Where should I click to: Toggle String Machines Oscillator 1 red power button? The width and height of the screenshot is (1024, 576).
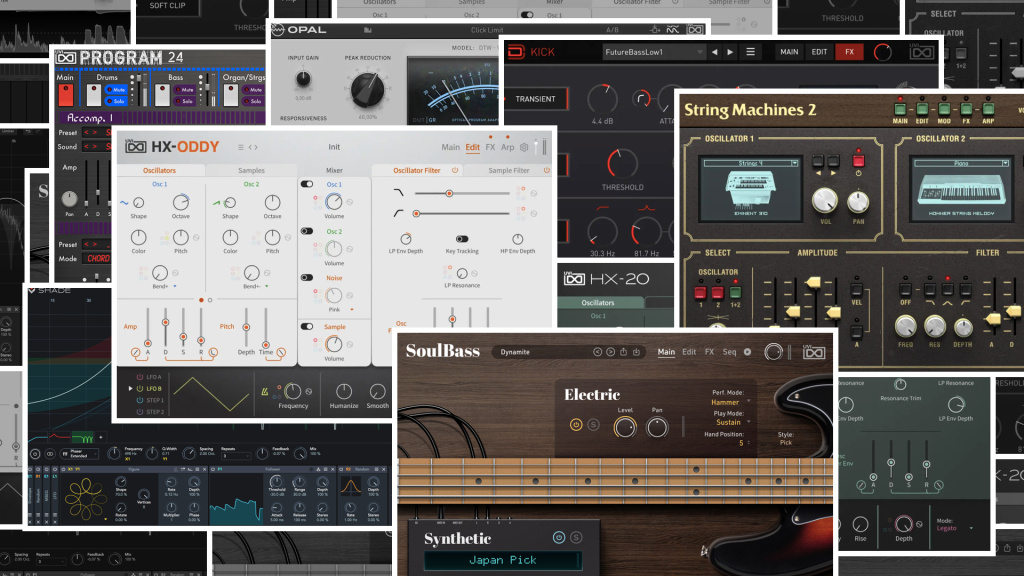click(x=858, y=161)
